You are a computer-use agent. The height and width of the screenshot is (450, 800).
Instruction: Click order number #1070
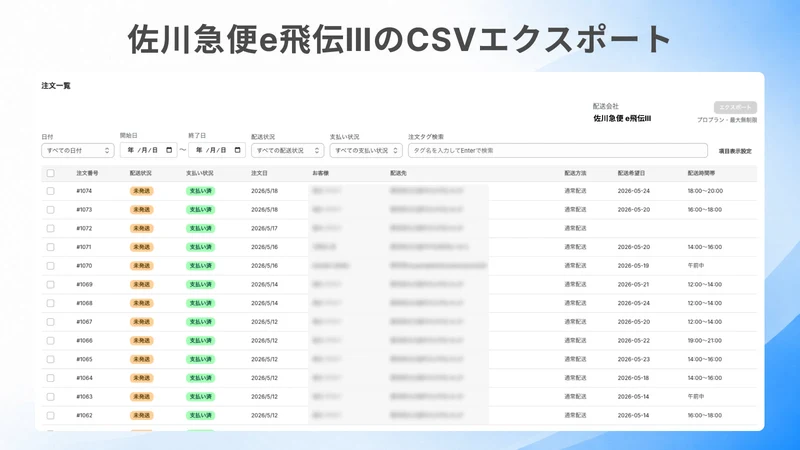pyautogui.click(x=84, y=266)
